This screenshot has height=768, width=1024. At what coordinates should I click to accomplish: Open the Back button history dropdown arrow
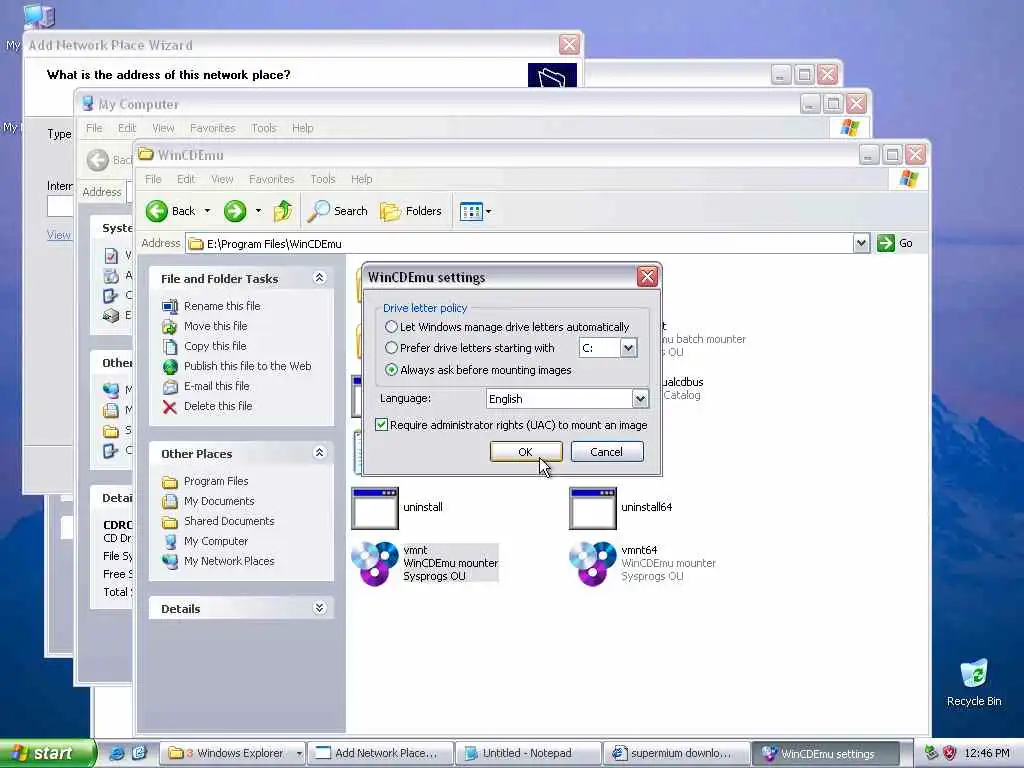point(207,211)
